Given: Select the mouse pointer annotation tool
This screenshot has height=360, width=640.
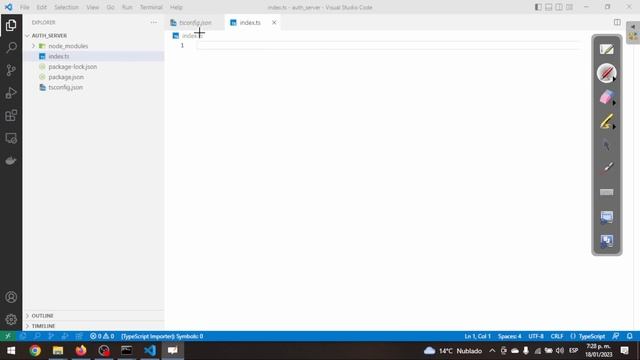Looking at the screenshot, I should coord(607,145).
